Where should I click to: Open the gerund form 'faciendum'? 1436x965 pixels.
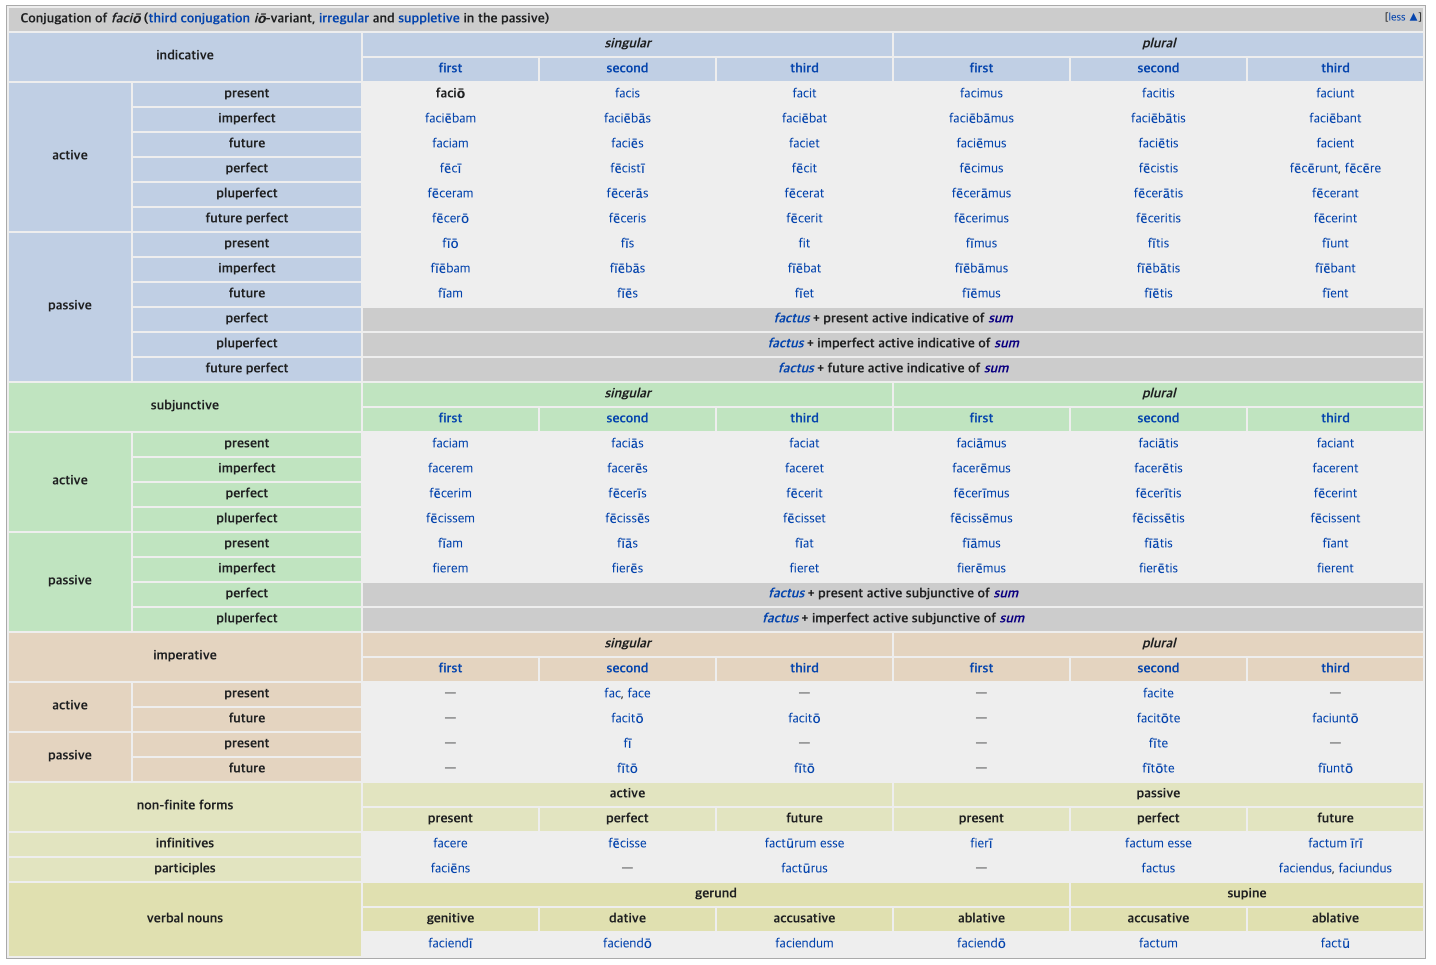[804, 943]
